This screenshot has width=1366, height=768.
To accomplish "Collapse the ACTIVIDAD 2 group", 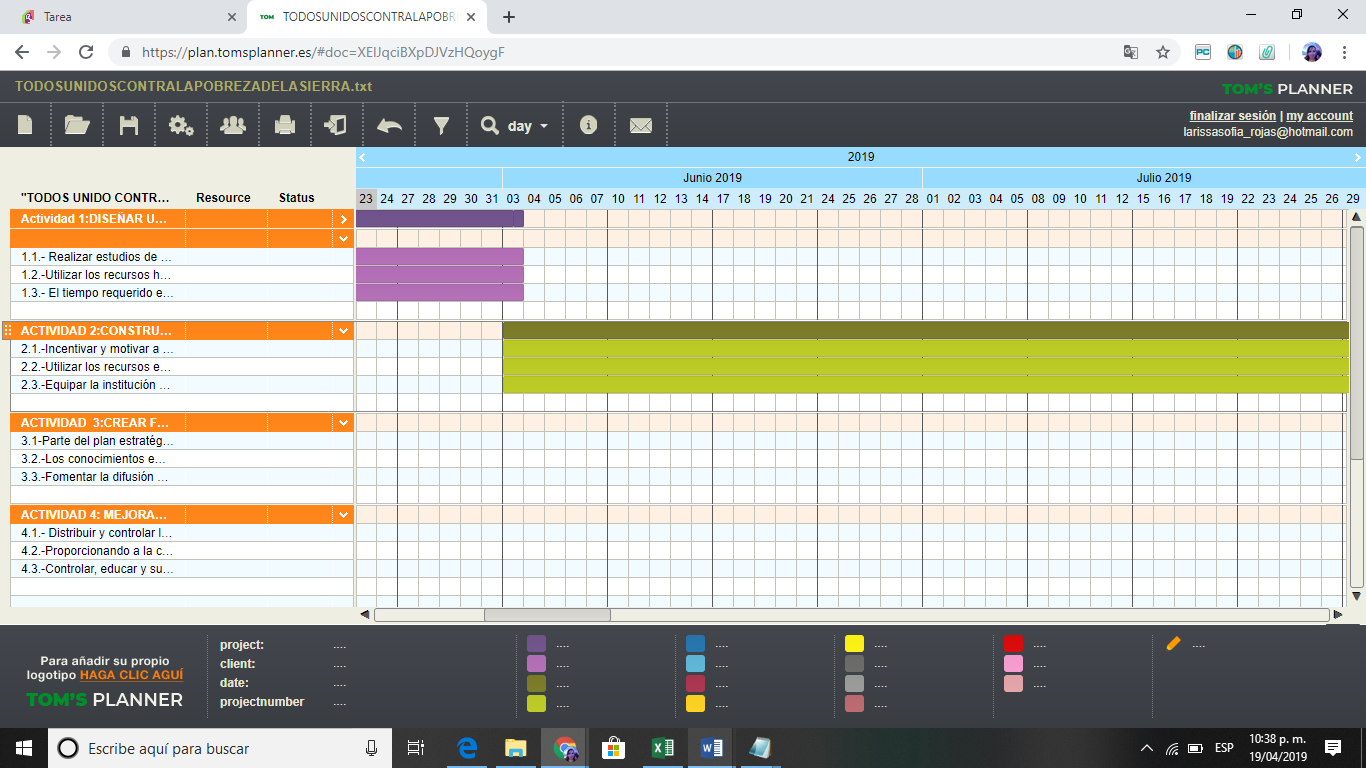I will (344, 331).
